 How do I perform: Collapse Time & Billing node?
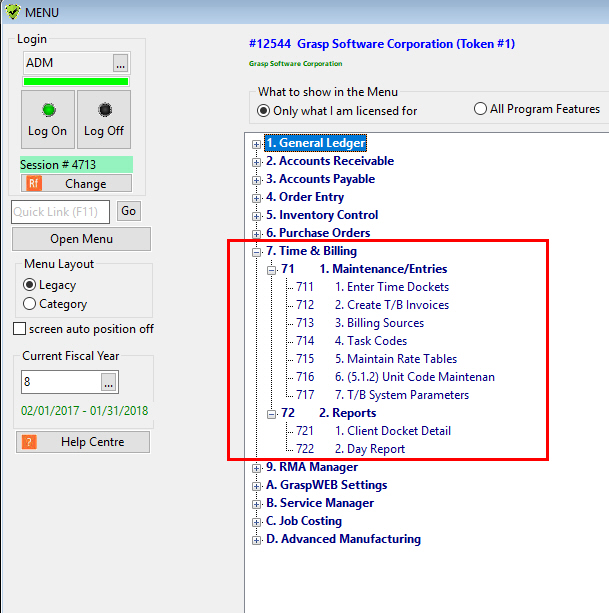[x=256, y=252]
